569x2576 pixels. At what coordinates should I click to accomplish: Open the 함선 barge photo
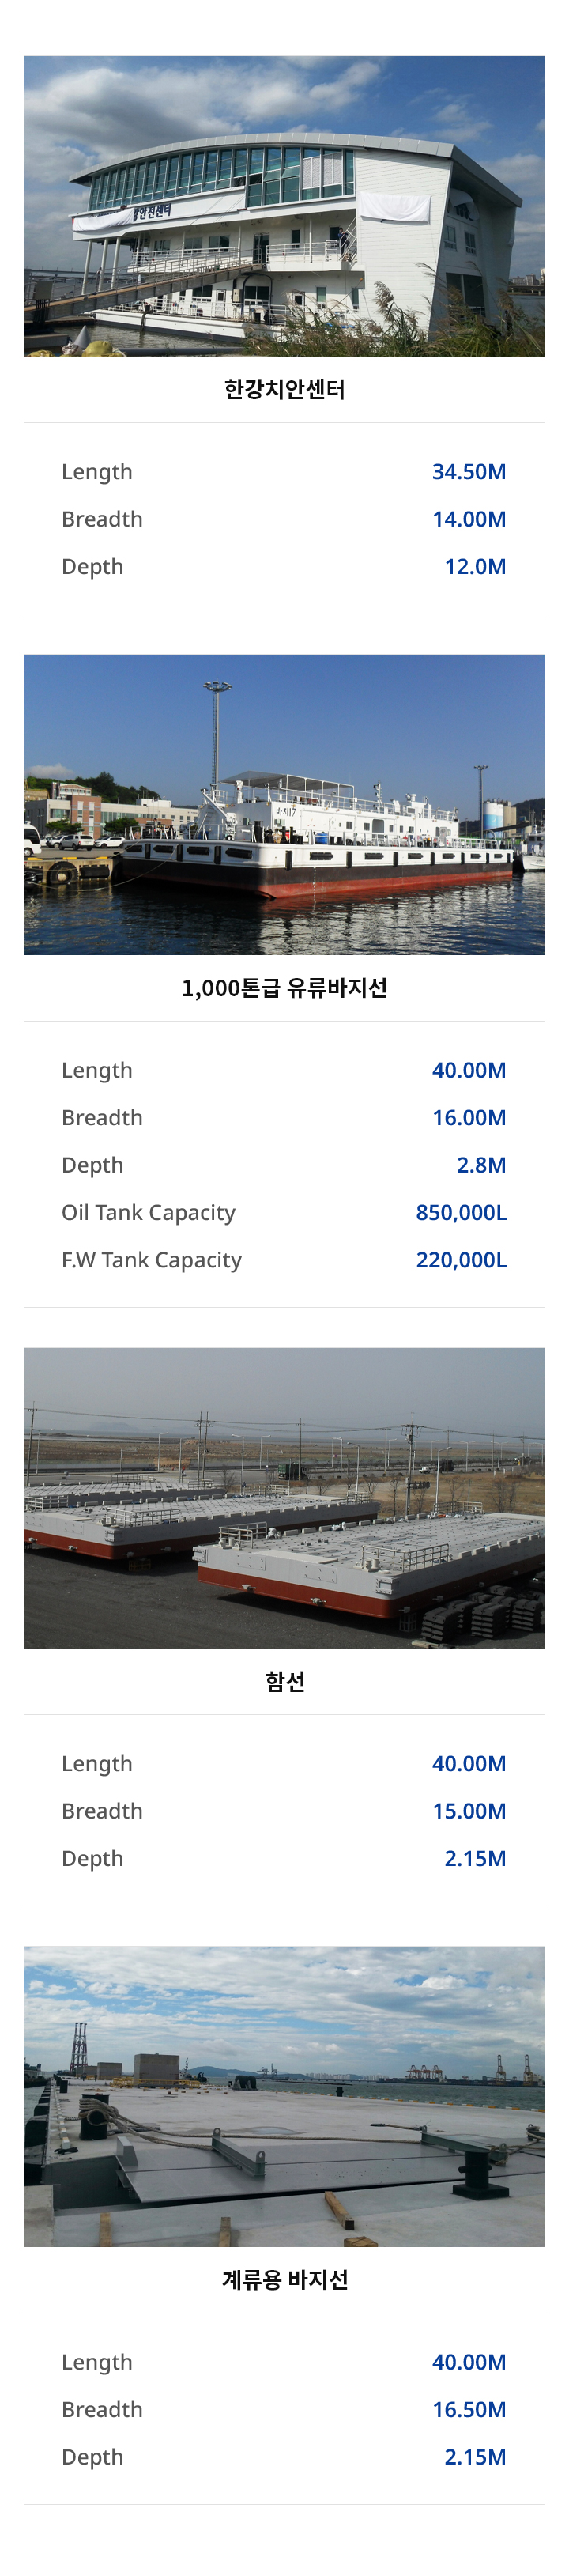point(284,1497)
